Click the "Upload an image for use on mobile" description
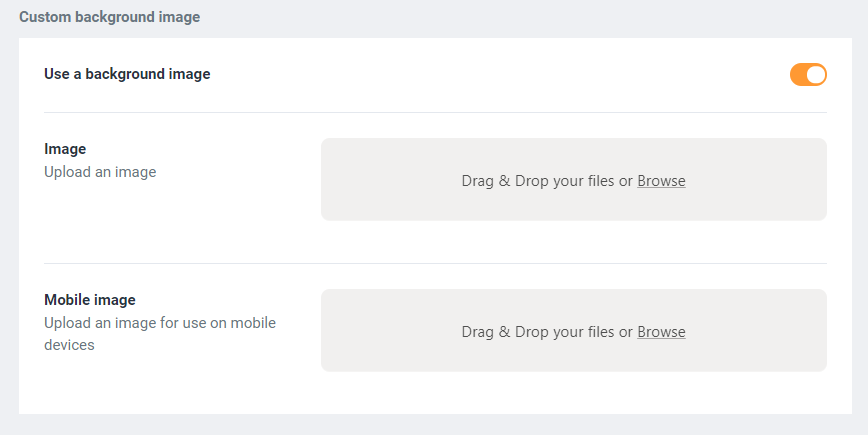 pyautogui.click(x=160, y=323)
